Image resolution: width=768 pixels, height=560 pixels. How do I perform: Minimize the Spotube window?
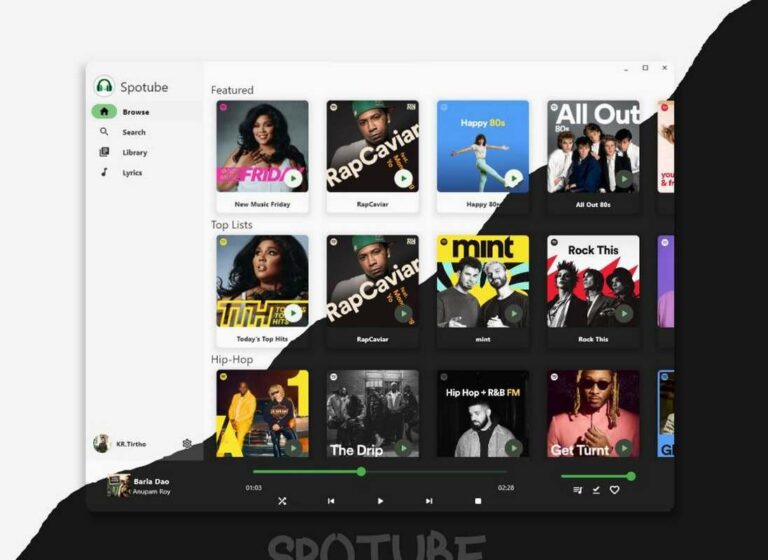626,69
